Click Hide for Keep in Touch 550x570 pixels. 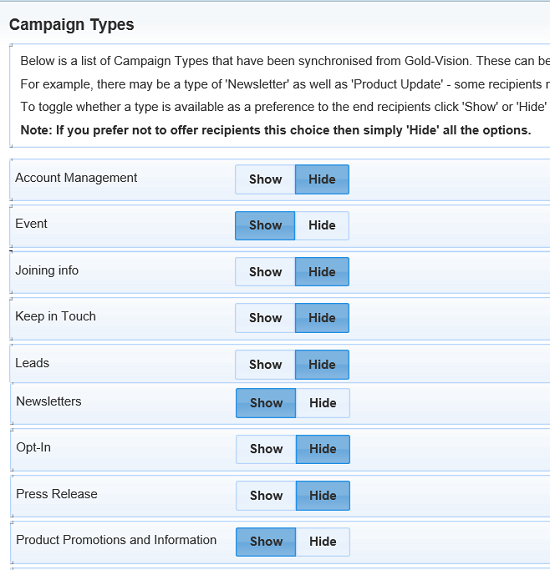322,318
